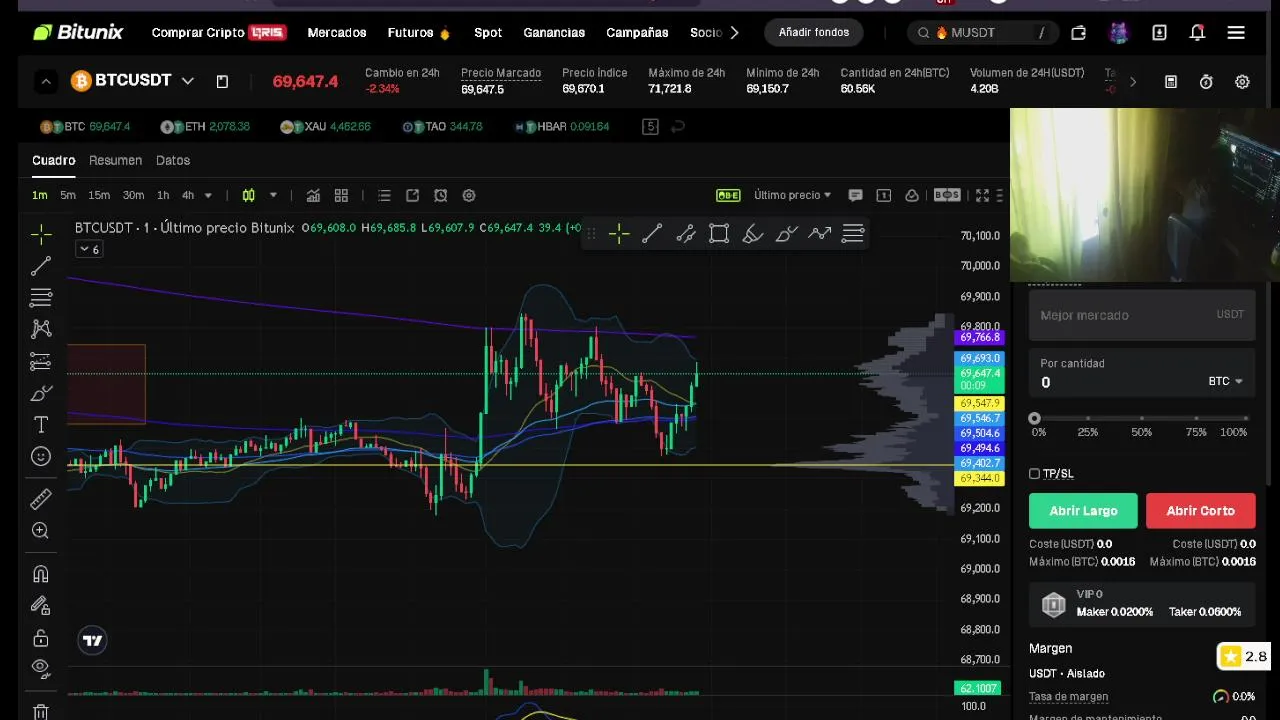Select the 15m timeframe
Viewport: 1280px width, 720px height.
click(x=99, y=195)
